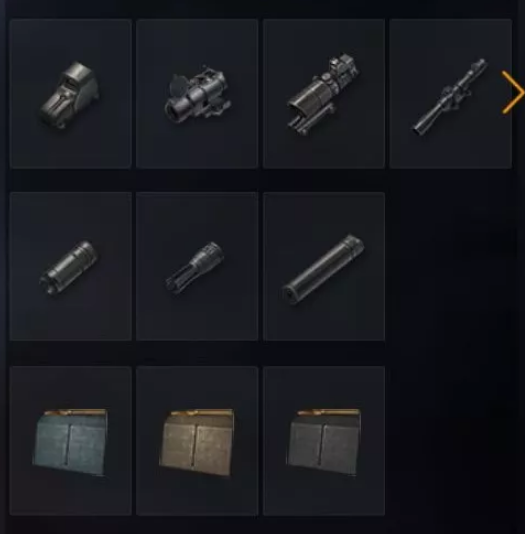Choose the pronged flash hider muzzle
Image resolution: width=525 pixels, height=534 pixels.
[197, 266]
